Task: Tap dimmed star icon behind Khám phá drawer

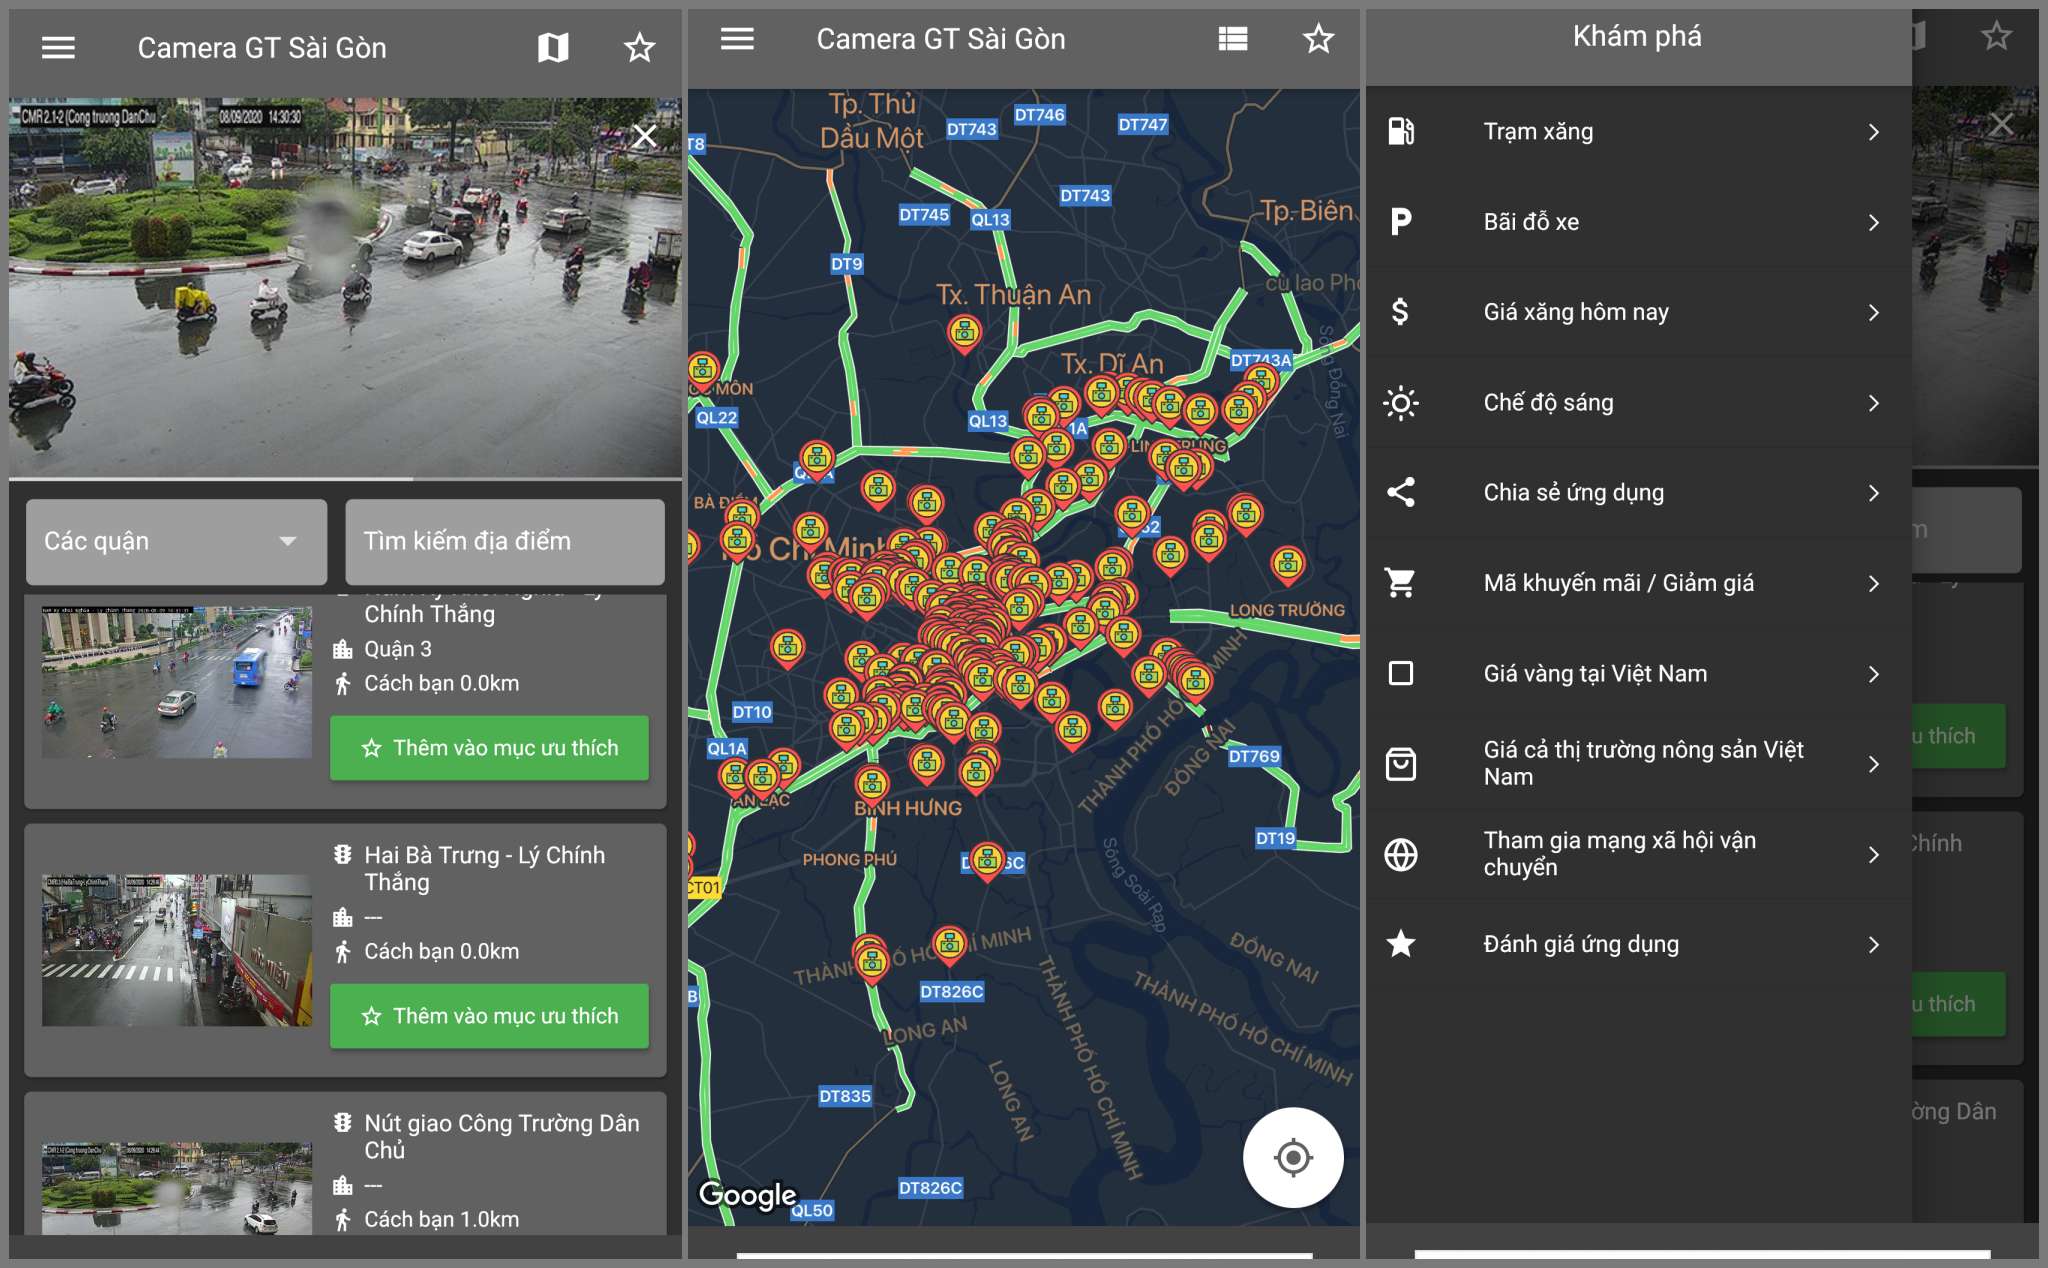Action: pyautogui.click(x=1996, y=36)
